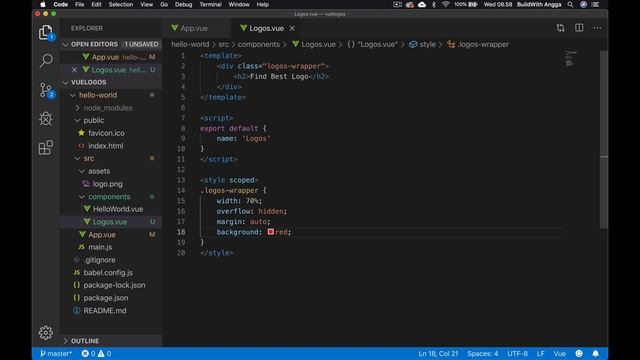Open the Debug view in activity bar
This screenshot has height=360, width=640.
[x=46, y=119]
